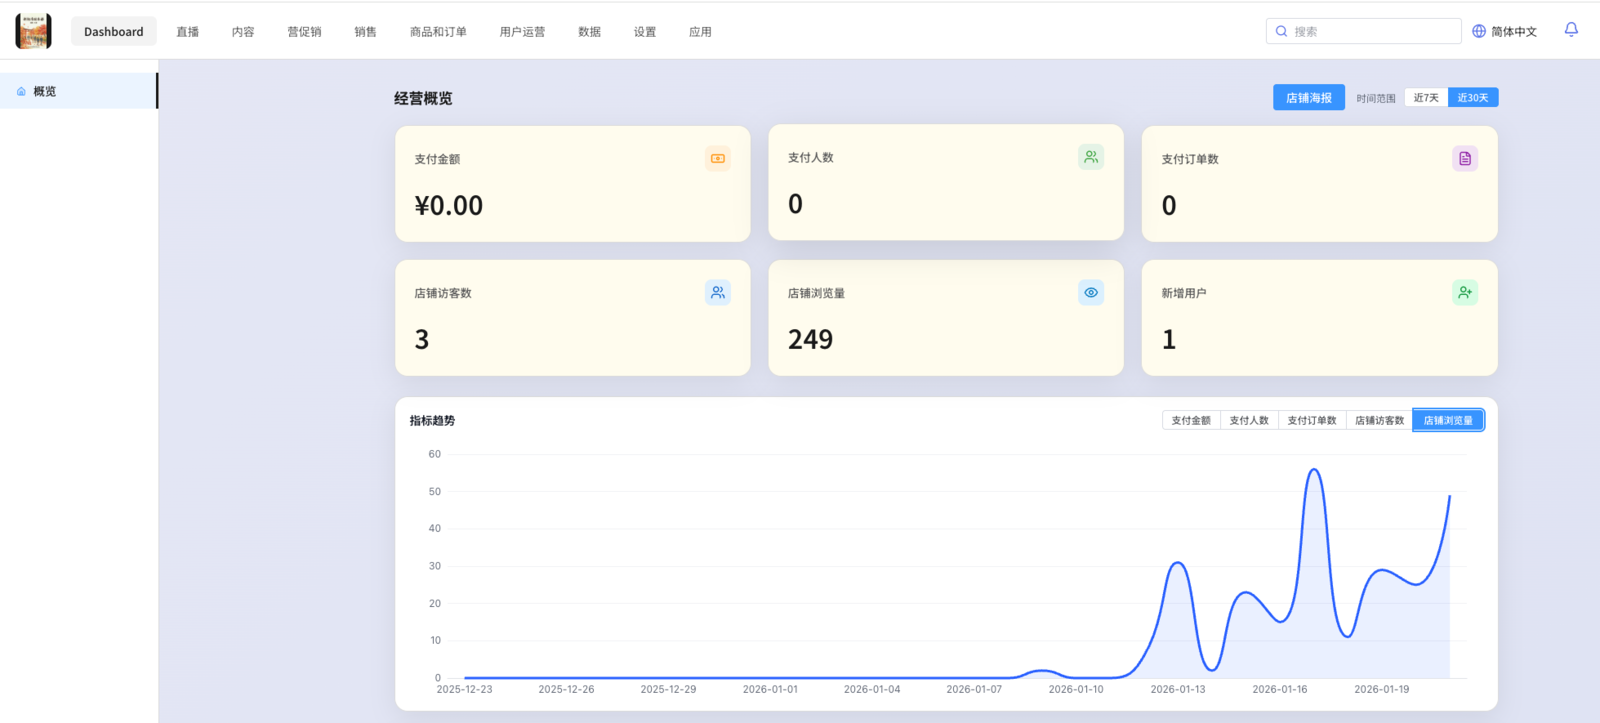Click the globe language icon
The height and width of the screenshot is (723, 1600).
[x=1479, y=31]
